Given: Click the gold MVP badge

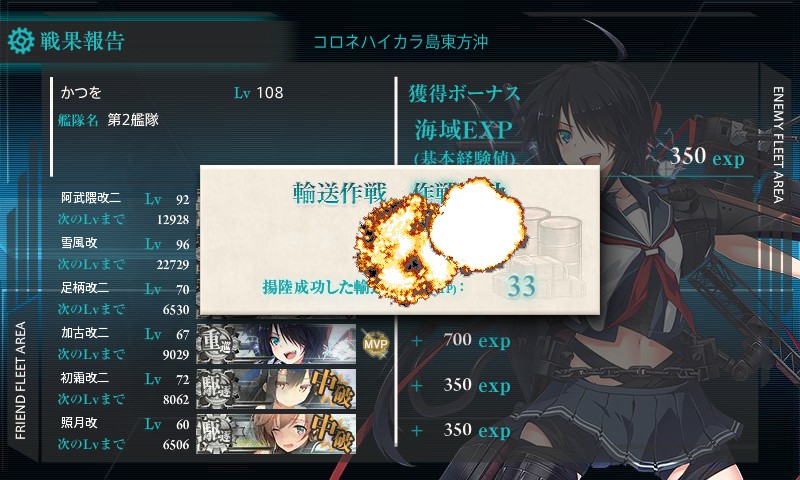Looking at the screenshot, I should 376,343.
